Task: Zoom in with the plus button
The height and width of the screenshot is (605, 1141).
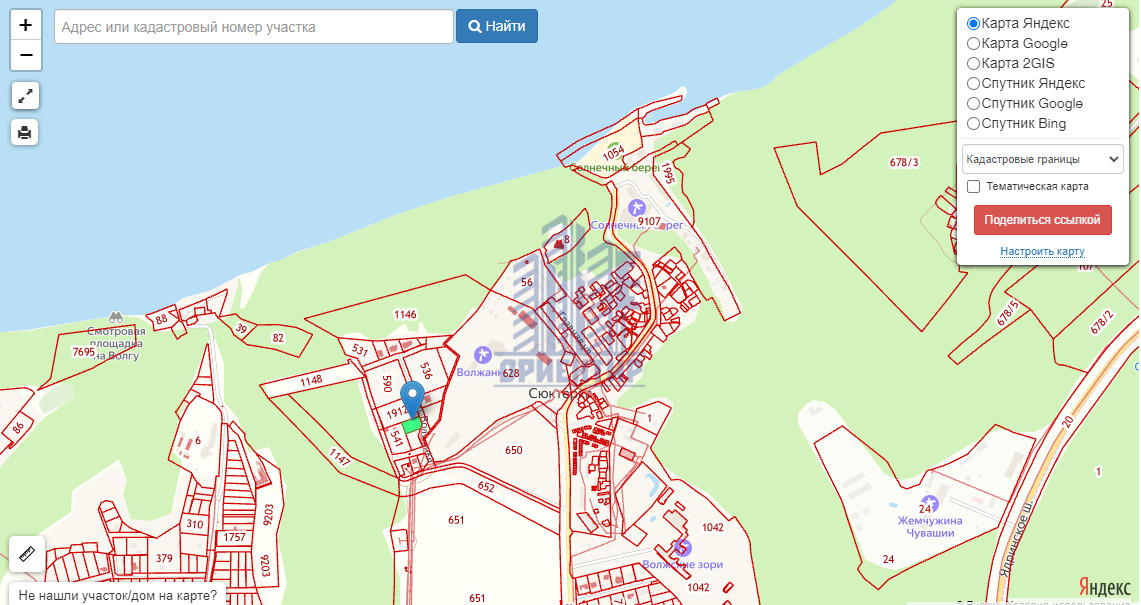Action: point(25,25)
